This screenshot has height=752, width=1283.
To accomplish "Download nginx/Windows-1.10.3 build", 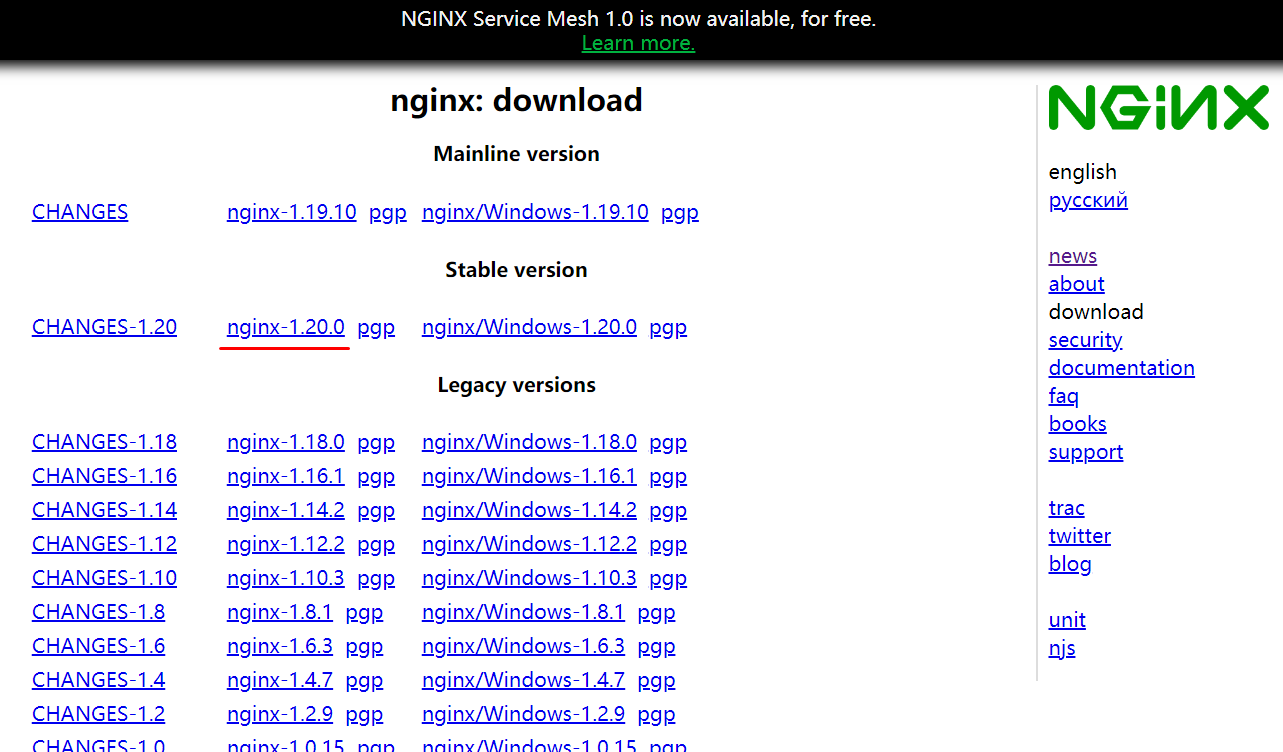I will click(529, 578).
